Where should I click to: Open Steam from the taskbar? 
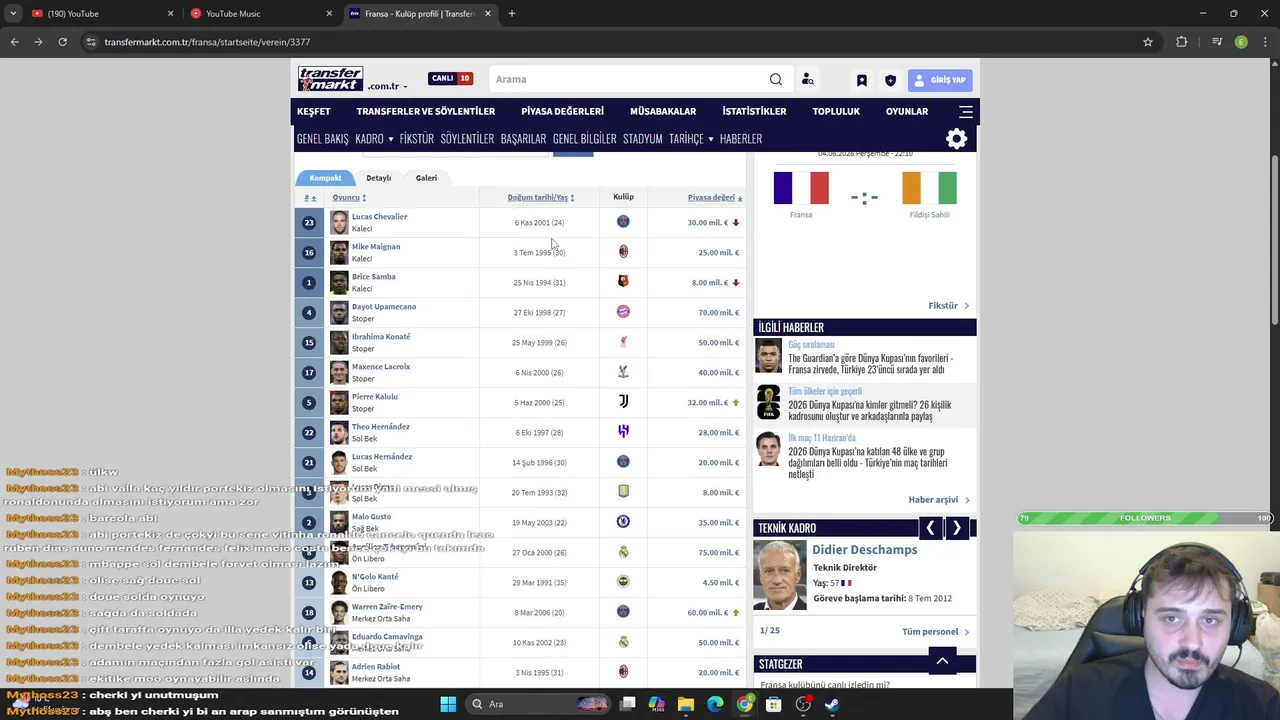point(832,704)
